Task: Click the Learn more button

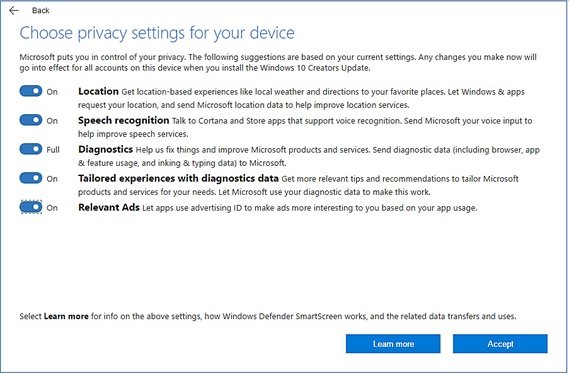Action: coord(393,344)
